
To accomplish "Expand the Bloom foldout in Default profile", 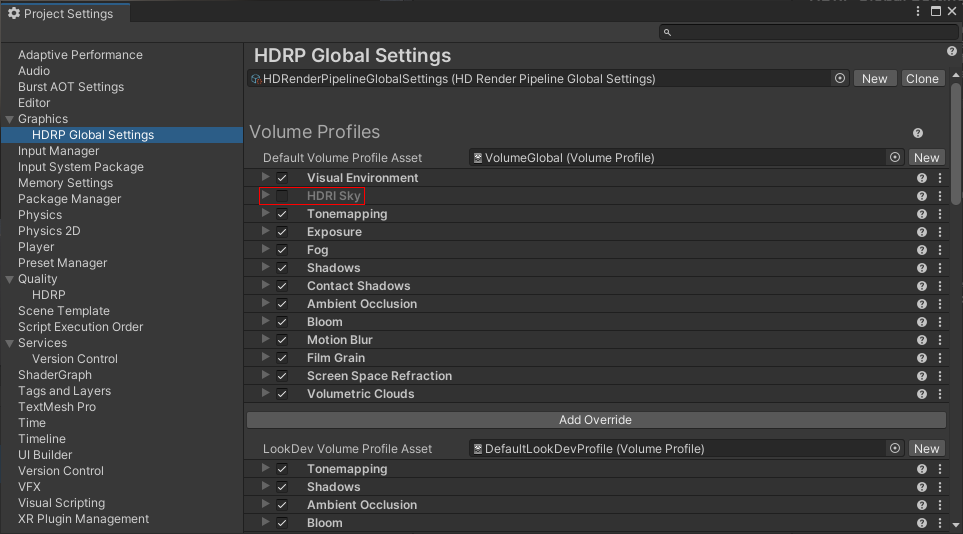I will (265, 321).
